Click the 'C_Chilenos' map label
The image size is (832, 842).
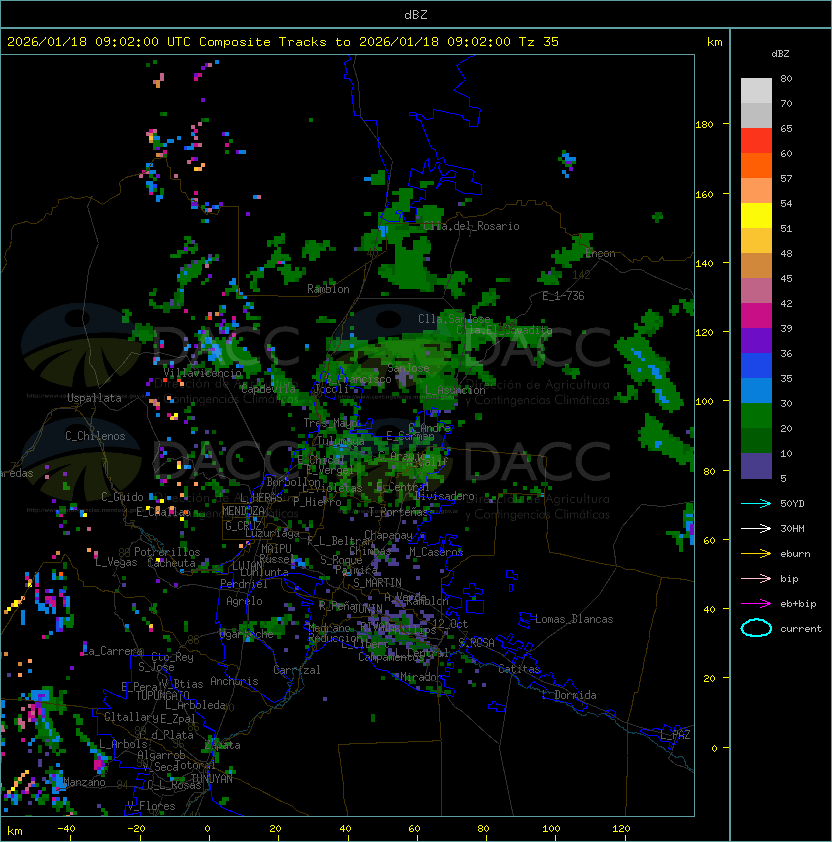(95, 436)
